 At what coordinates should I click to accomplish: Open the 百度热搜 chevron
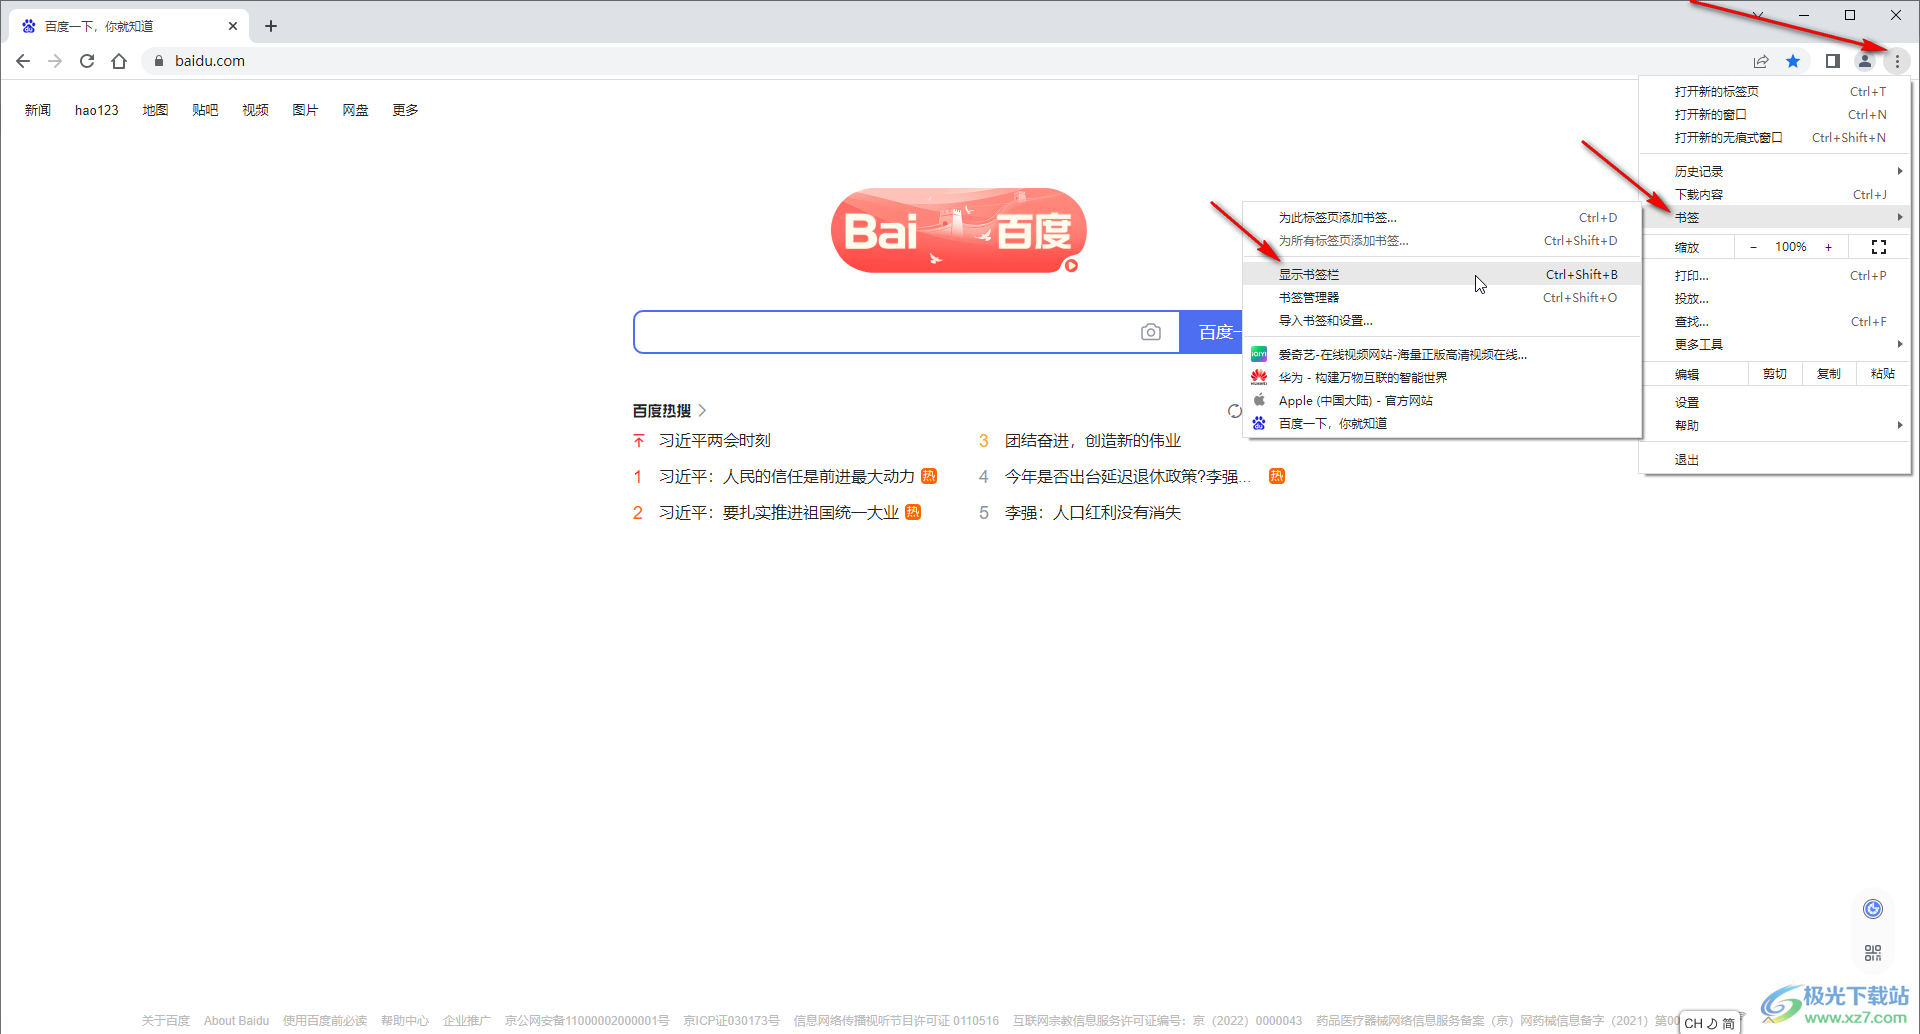click(703, 410)
